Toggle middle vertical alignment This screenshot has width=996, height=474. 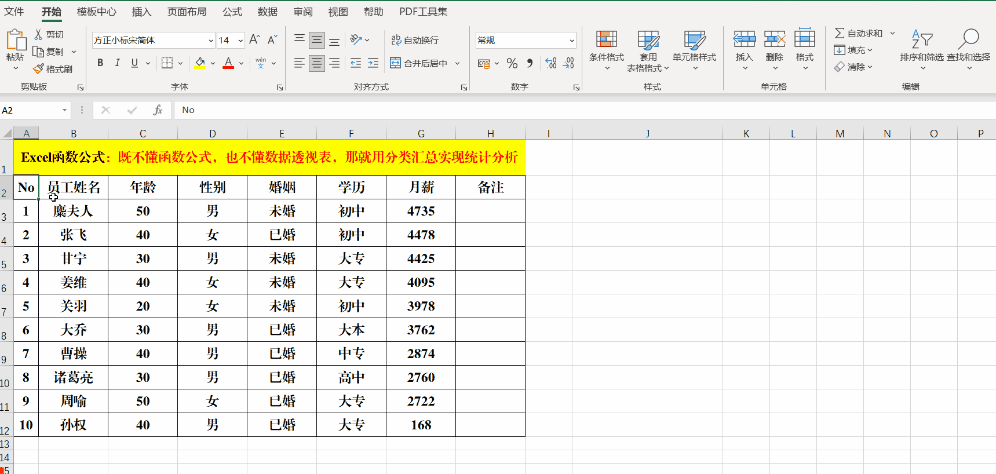coord(317,41)
